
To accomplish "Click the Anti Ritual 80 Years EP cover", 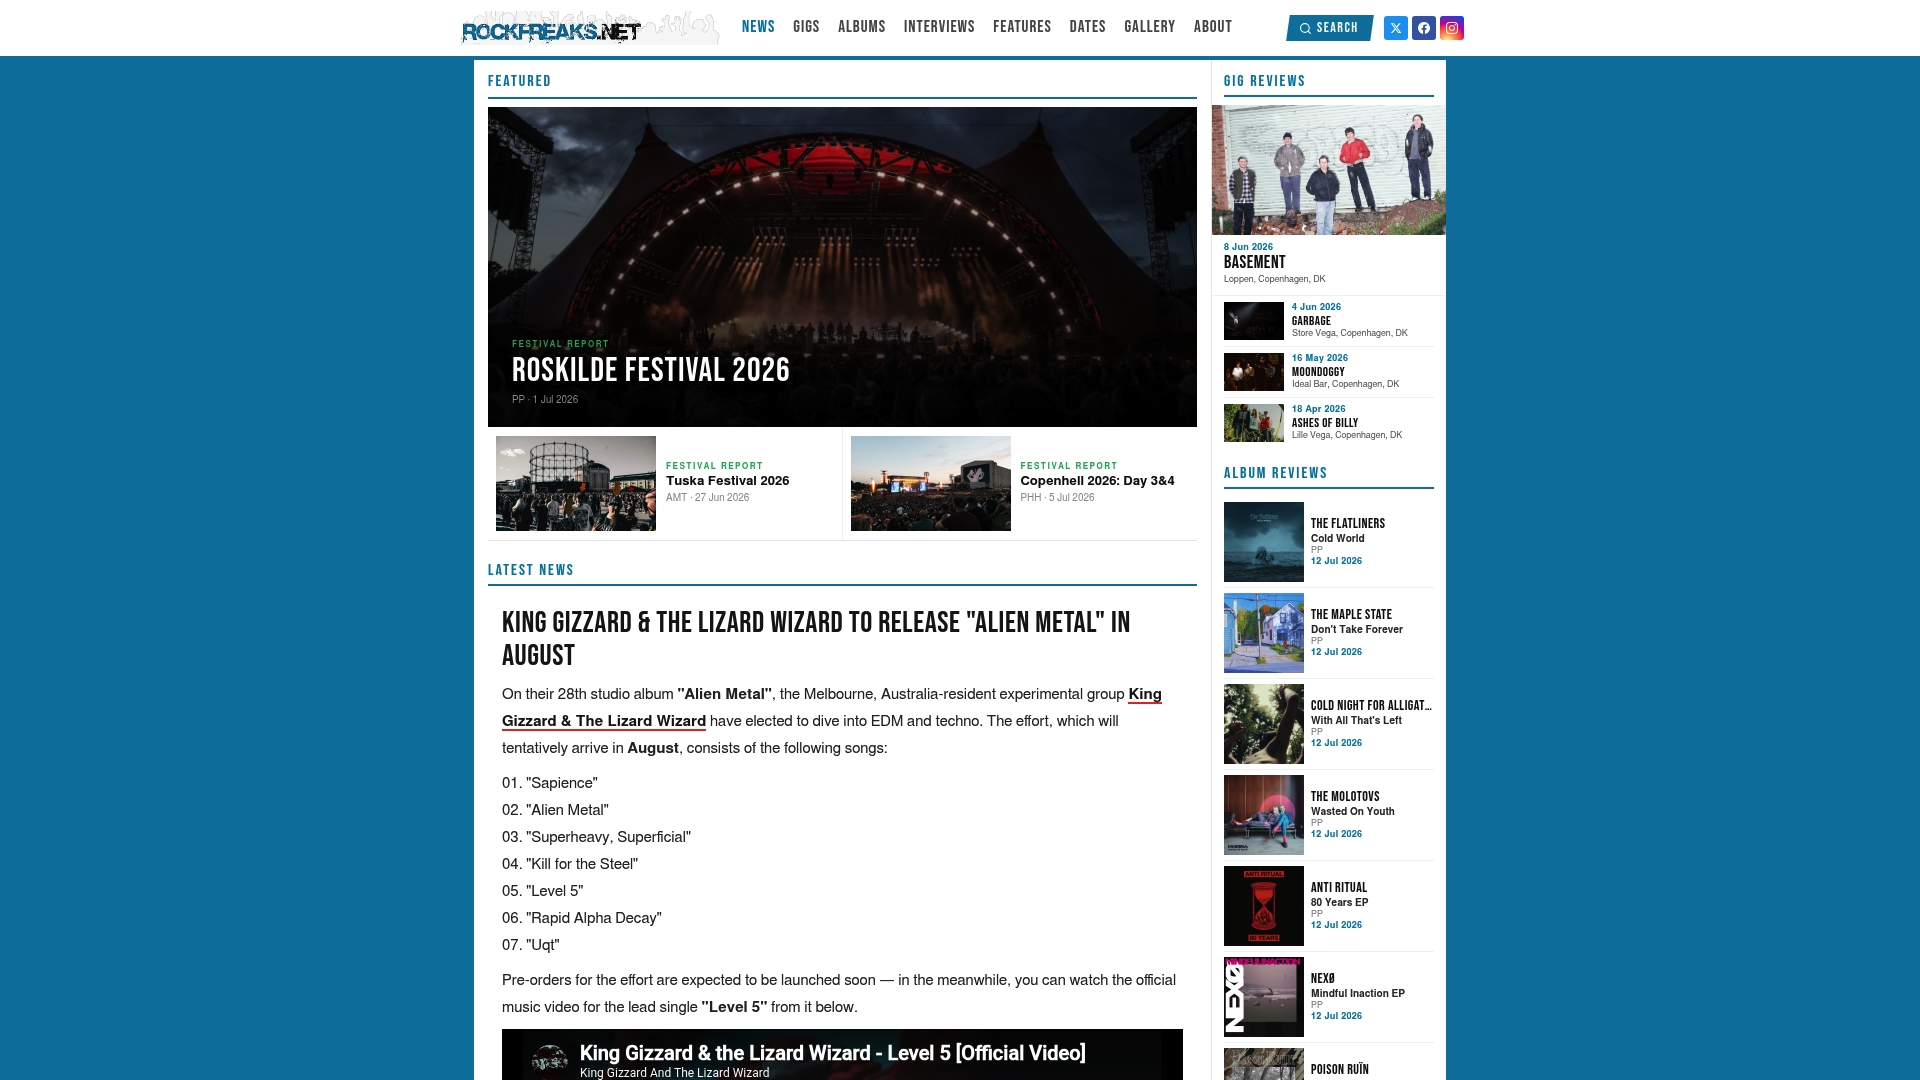I will point(1263,906).
